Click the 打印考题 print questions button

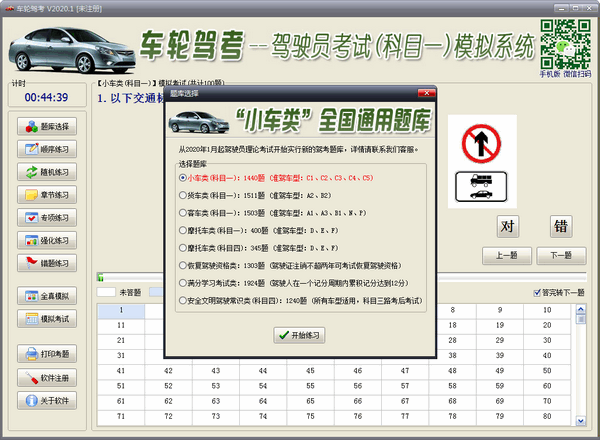coord(47,354)
